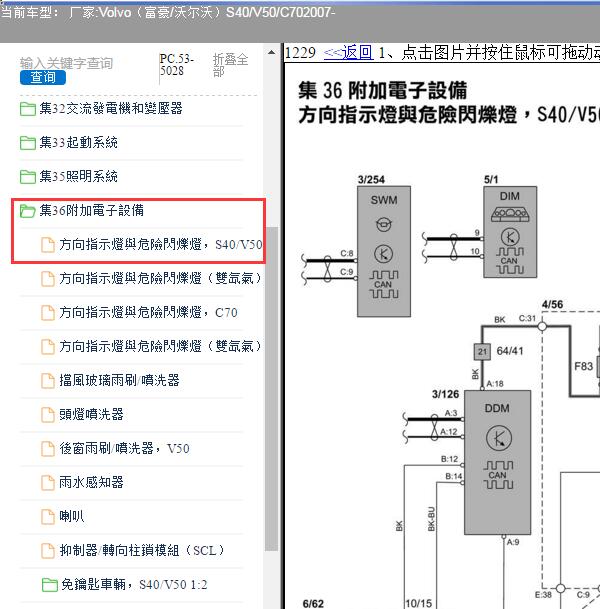Open 抑制器/轉向柱鎖模組 (SCL) document

(142, 551)
